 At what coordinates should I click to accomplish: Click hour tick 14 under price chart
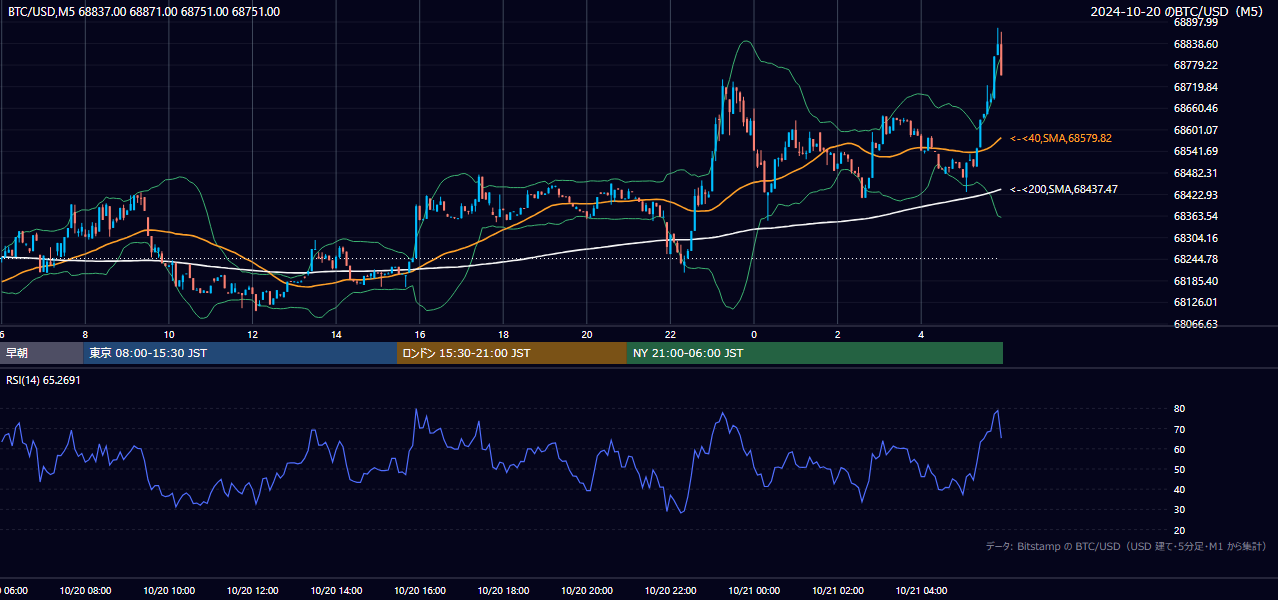point(336,334)
